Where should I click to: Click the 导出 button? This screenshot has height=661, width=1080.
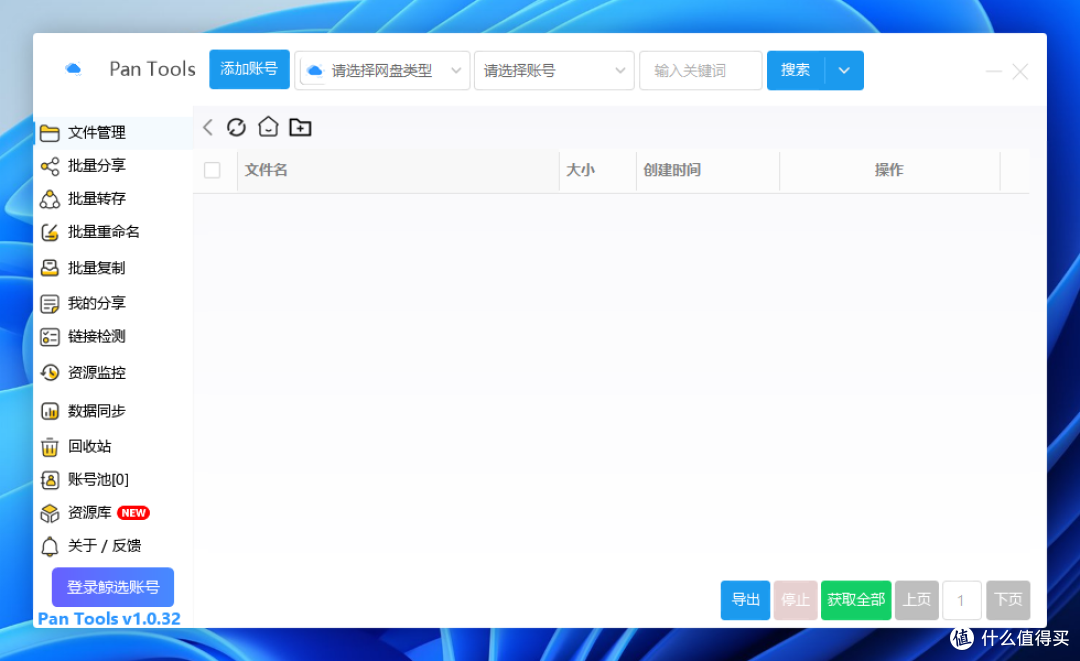coord(745,600)
